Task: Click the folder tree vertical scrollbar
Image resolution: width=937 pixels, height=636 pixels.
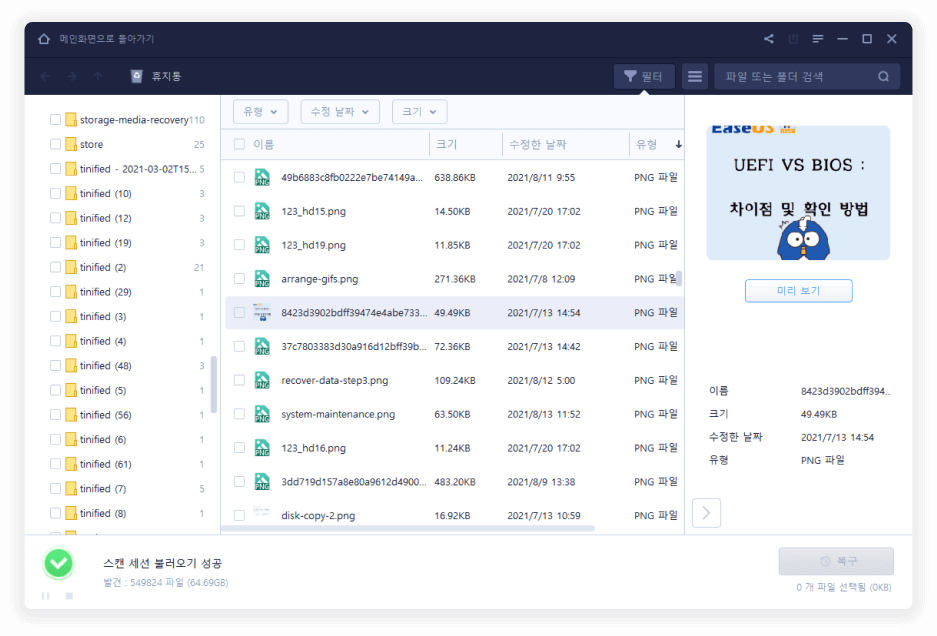Action: (213, 386)
